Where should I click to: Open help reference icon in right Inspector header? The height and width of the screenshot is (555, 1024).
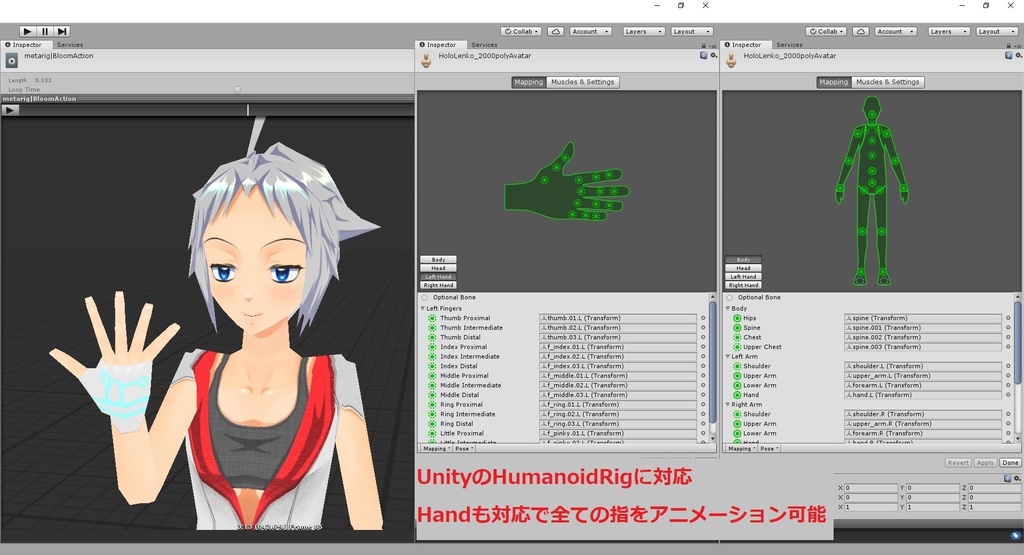pos(1008,56)
